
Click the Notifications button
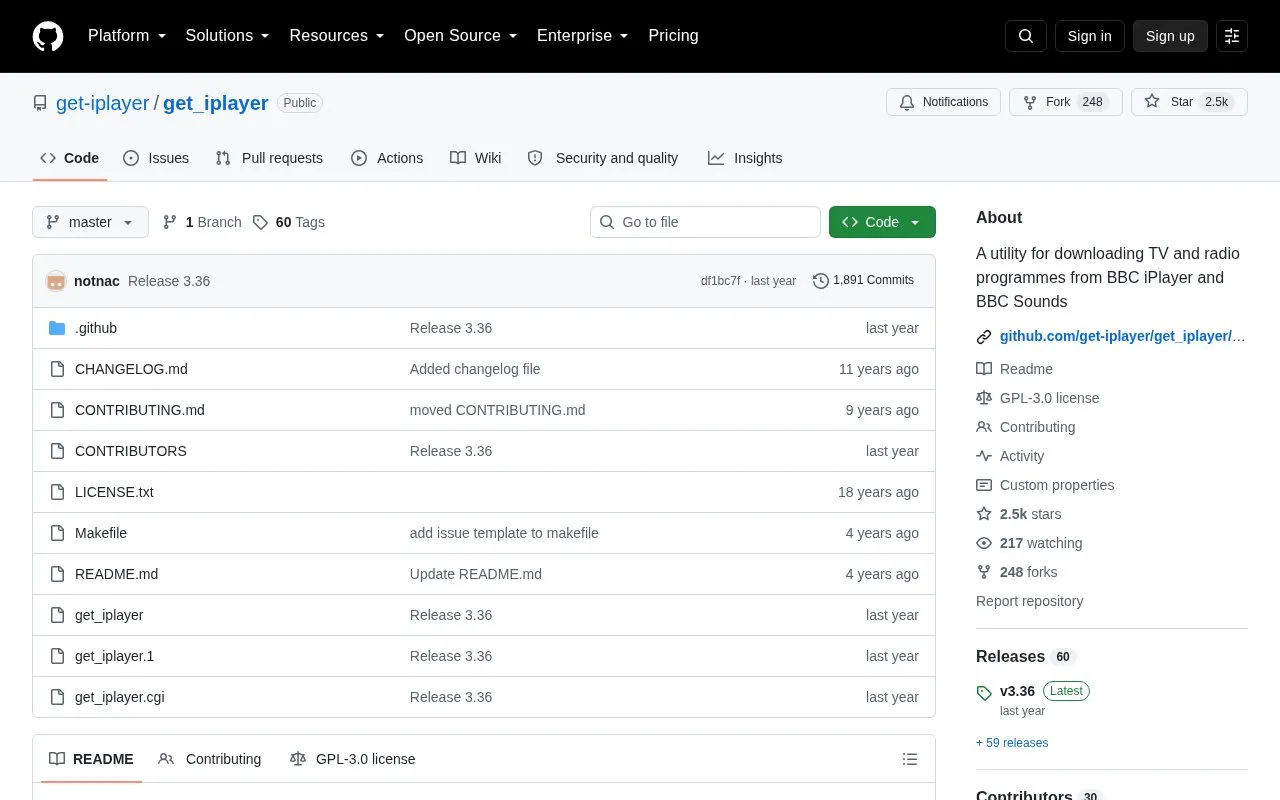point(943,102)
